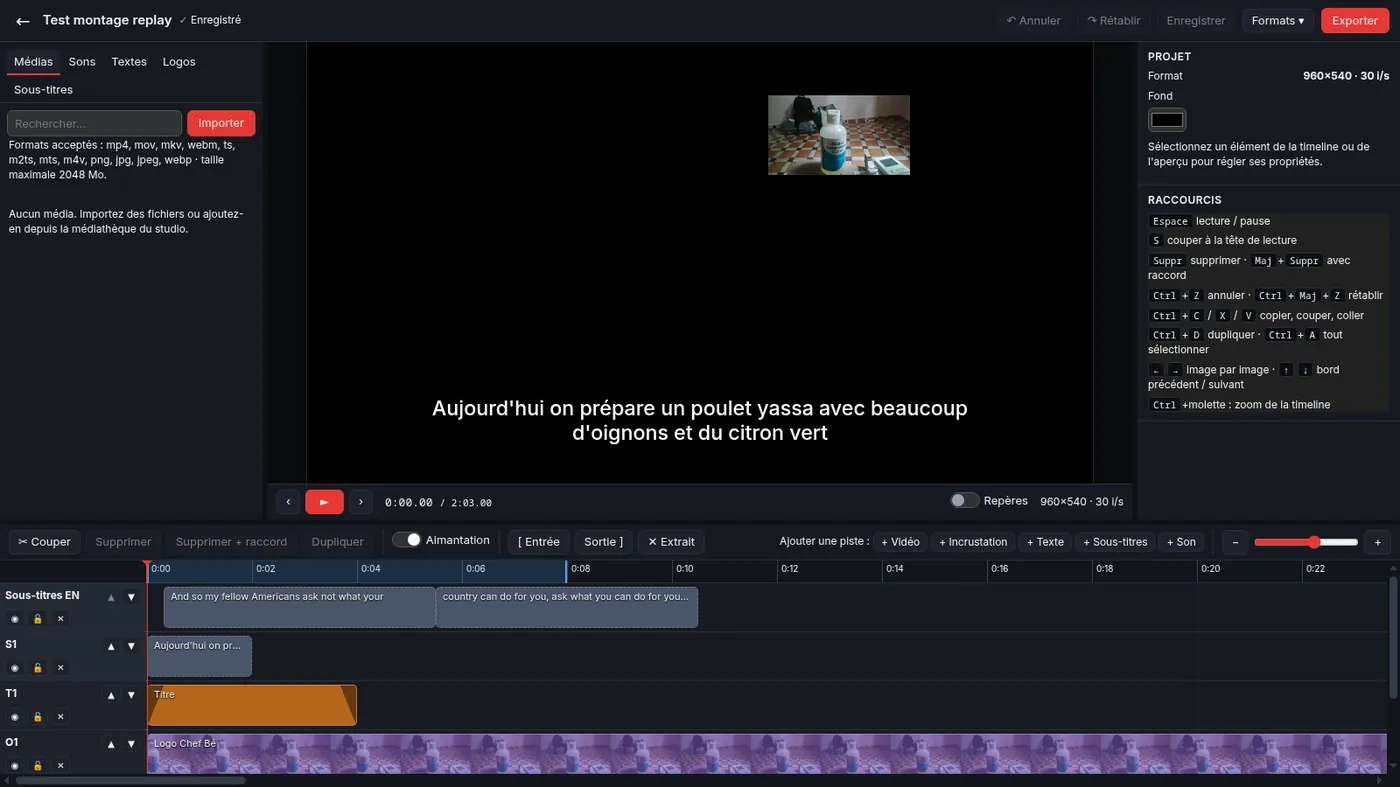Move the O1 track down

coord(131,744)
